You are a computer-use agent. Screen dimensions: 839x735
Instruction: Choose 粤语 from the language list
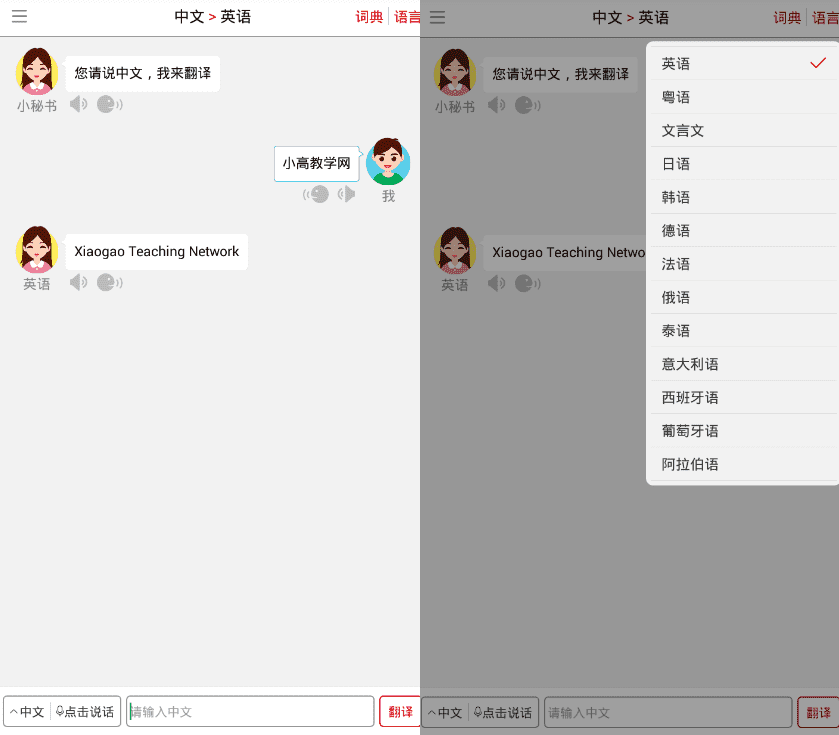coord(742,97)
